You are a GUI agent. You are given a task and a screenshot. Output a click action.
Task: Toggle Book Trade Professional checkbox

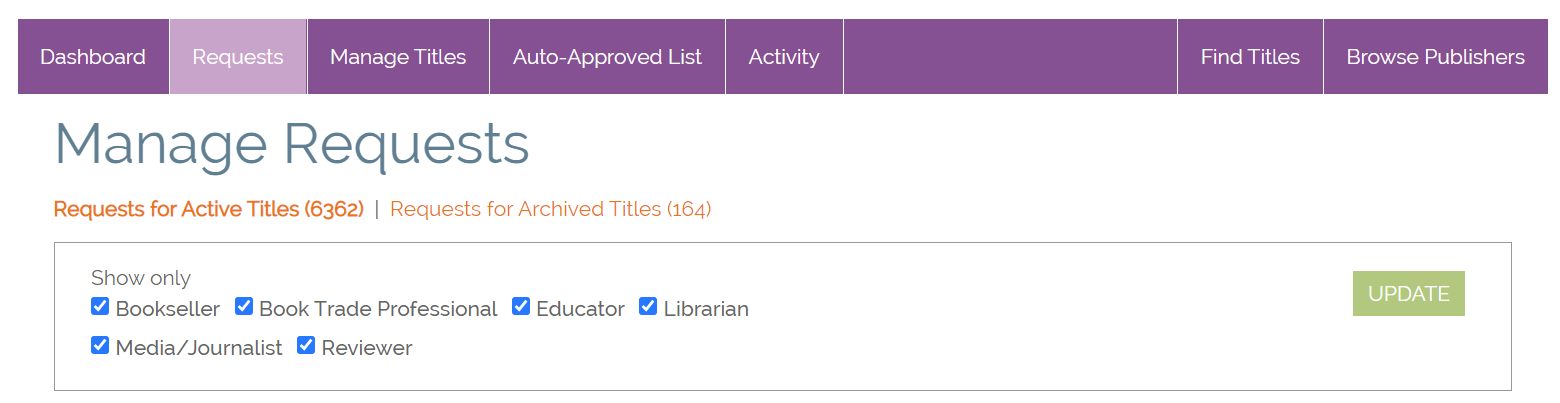[244, 306]
